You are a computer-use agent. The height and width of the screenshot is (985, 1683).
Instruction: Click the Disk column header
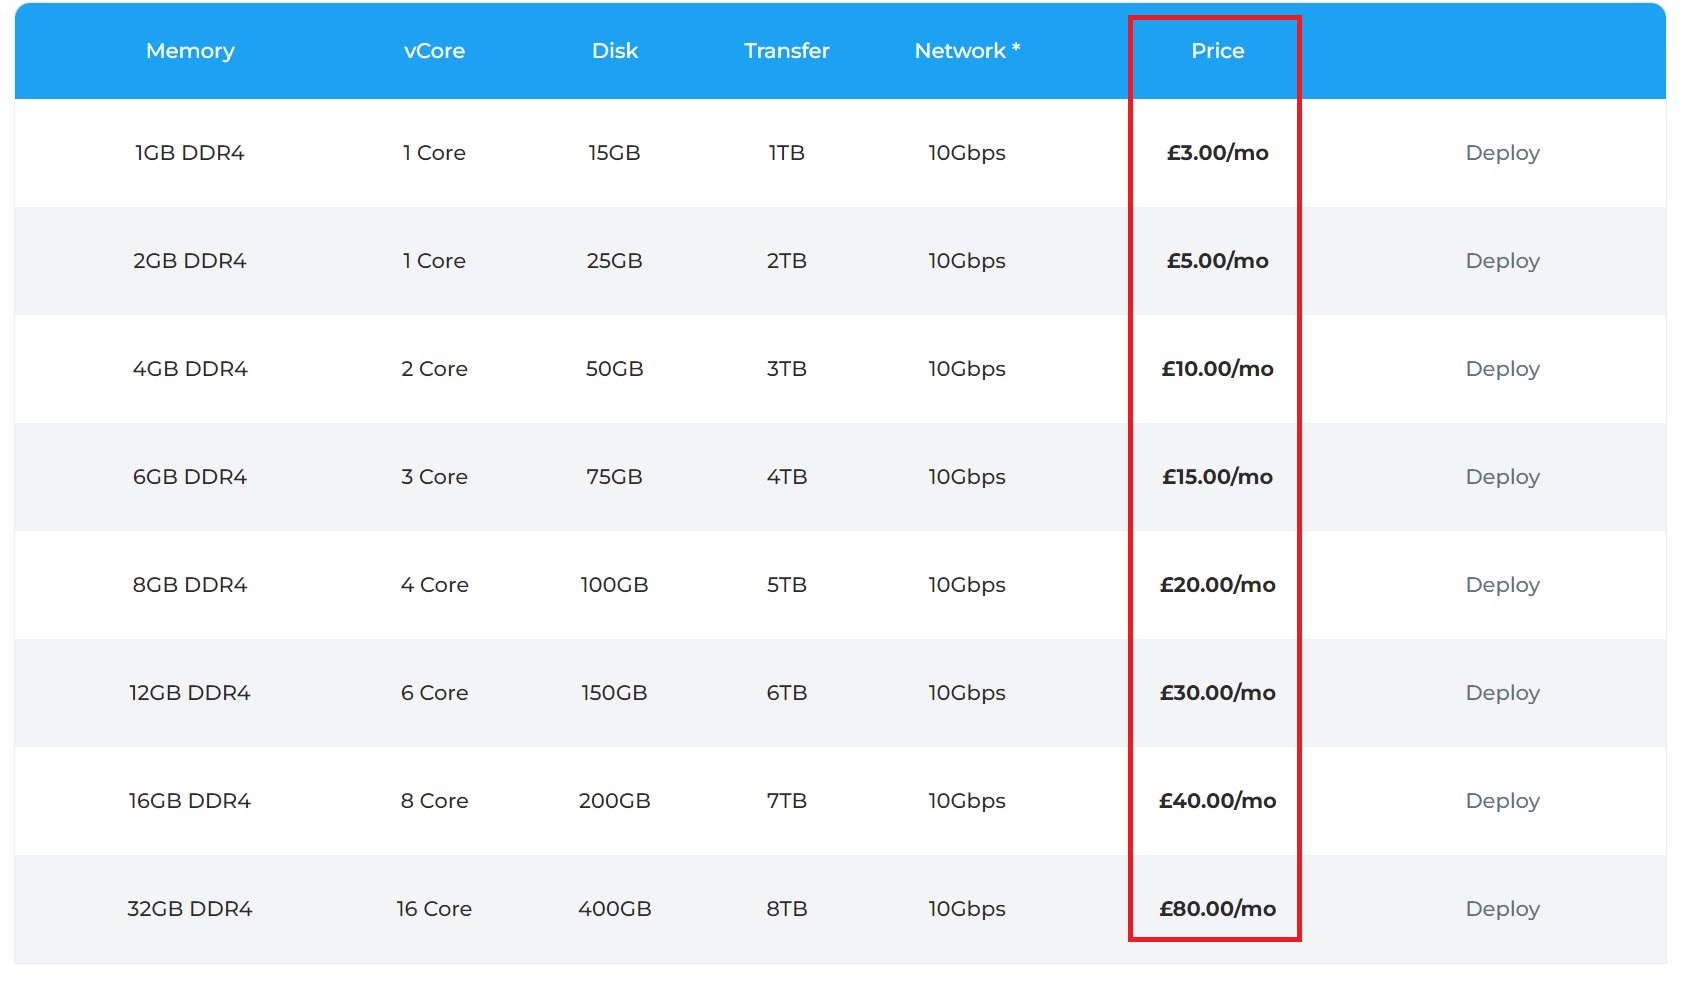coord(614,51)
